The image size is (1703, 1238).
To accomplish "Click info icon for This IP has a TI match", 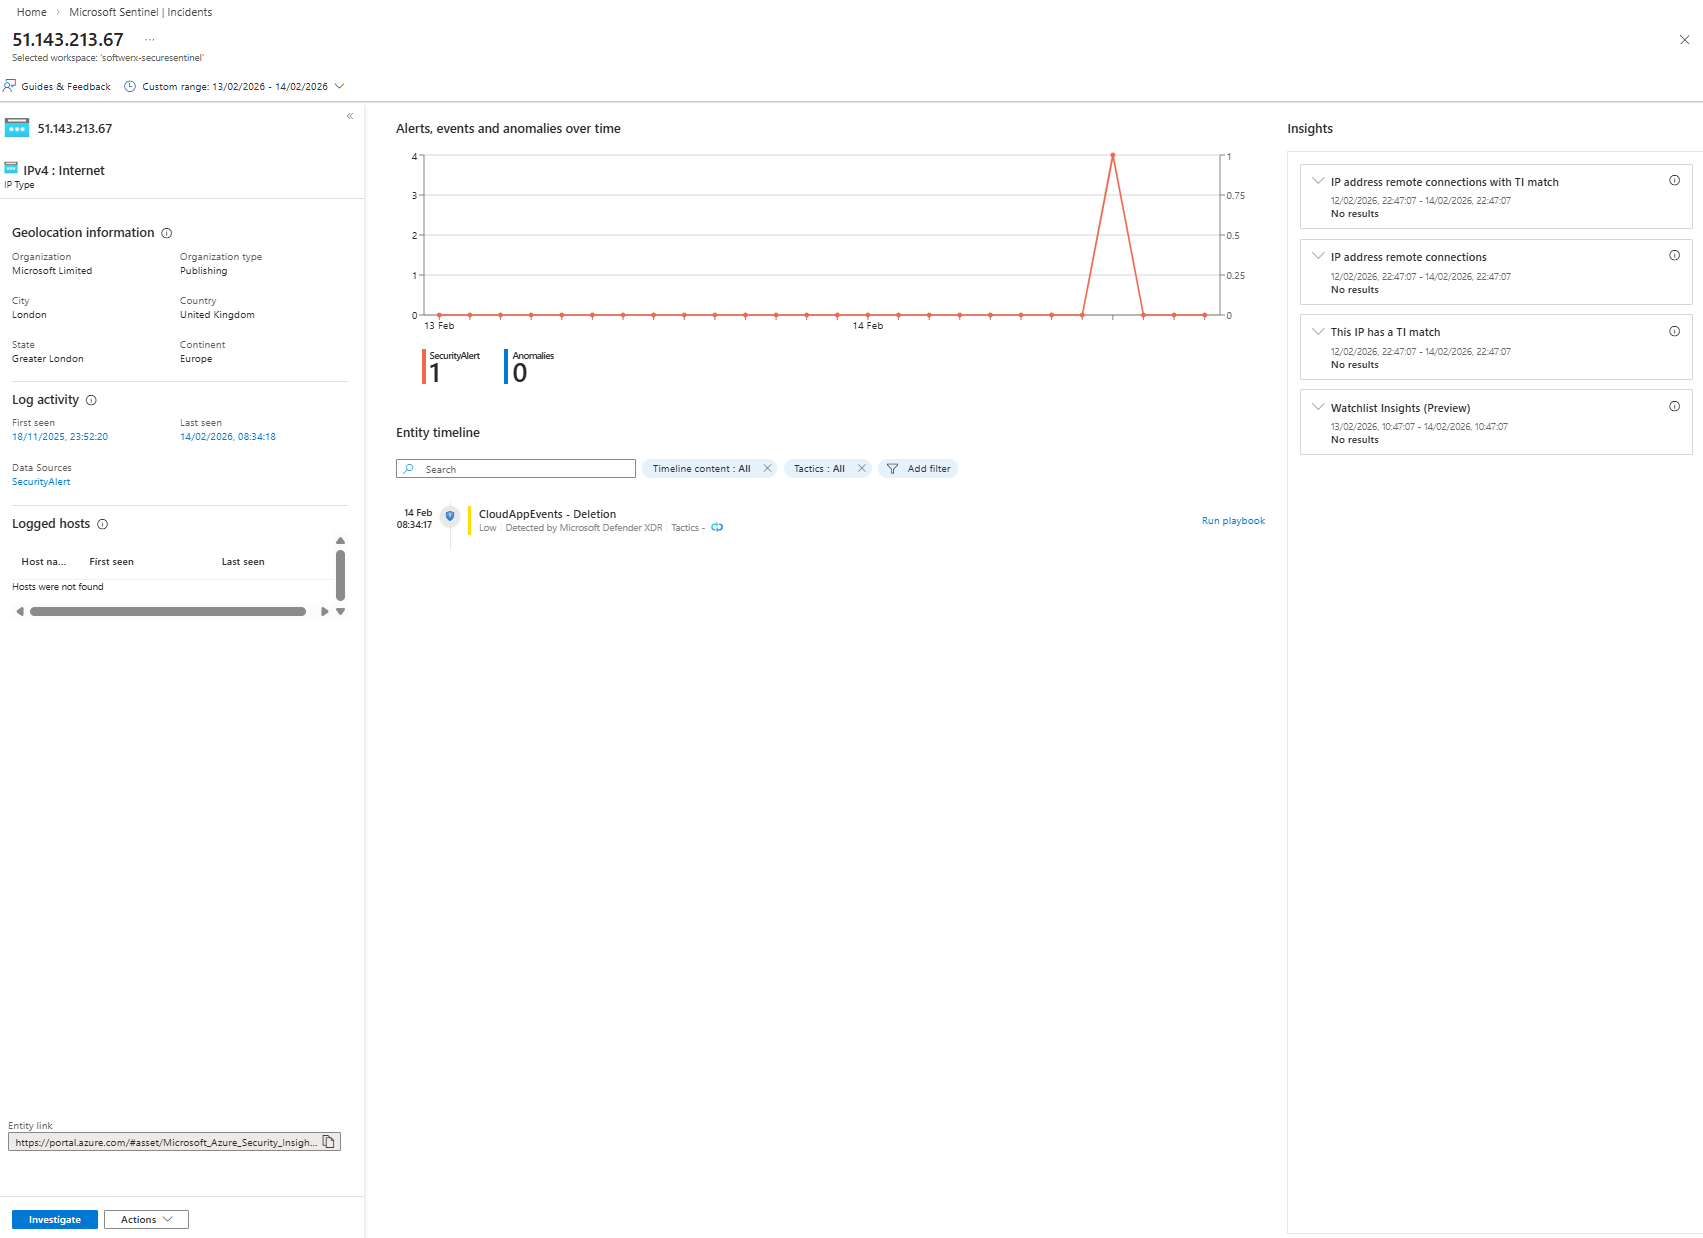I will pos(1674,331).
